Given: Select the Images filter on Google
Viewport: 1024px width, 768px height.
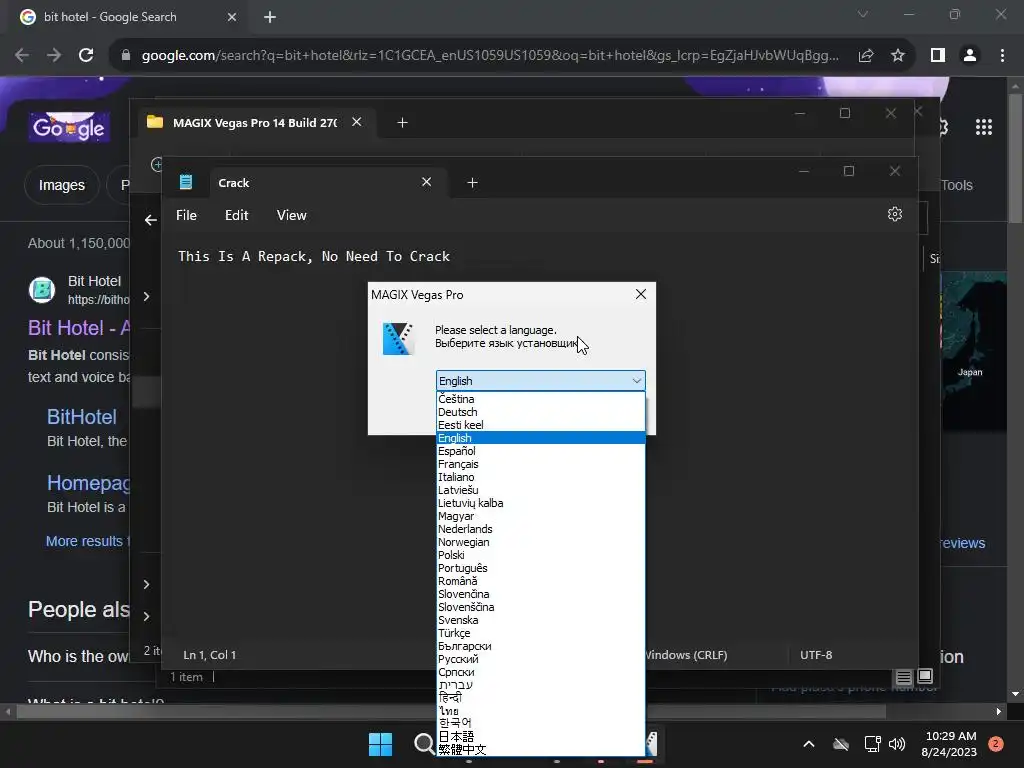Looking at the screenshot, I should [x=61, y=185].
